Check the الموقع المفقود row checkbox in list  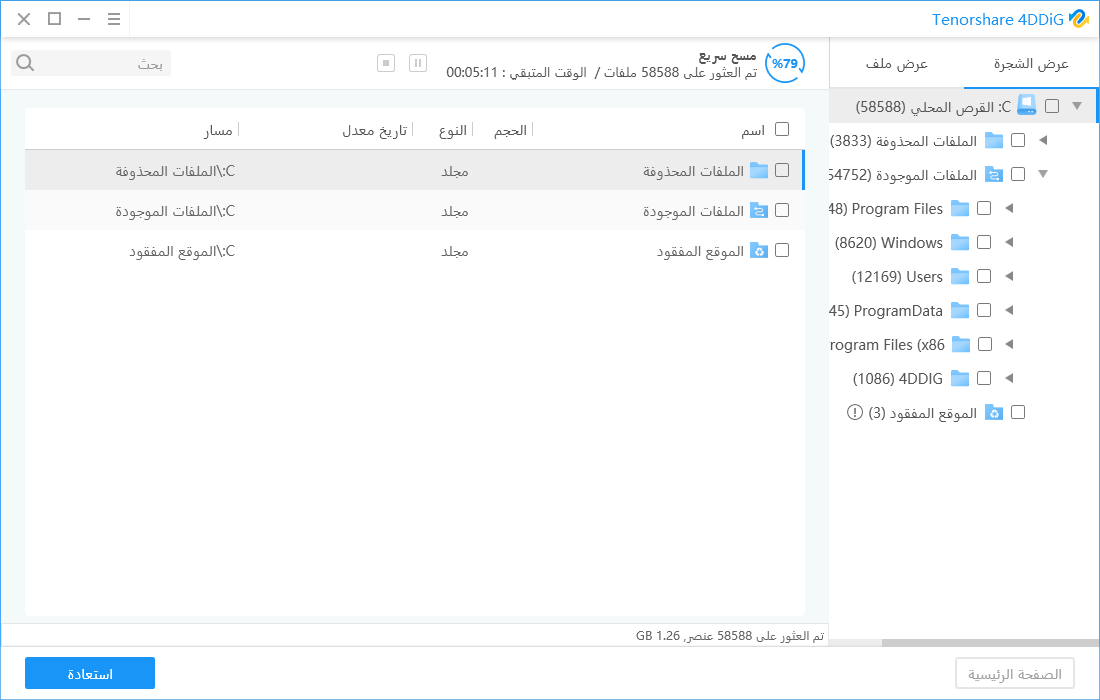click(x=782, y=250)
